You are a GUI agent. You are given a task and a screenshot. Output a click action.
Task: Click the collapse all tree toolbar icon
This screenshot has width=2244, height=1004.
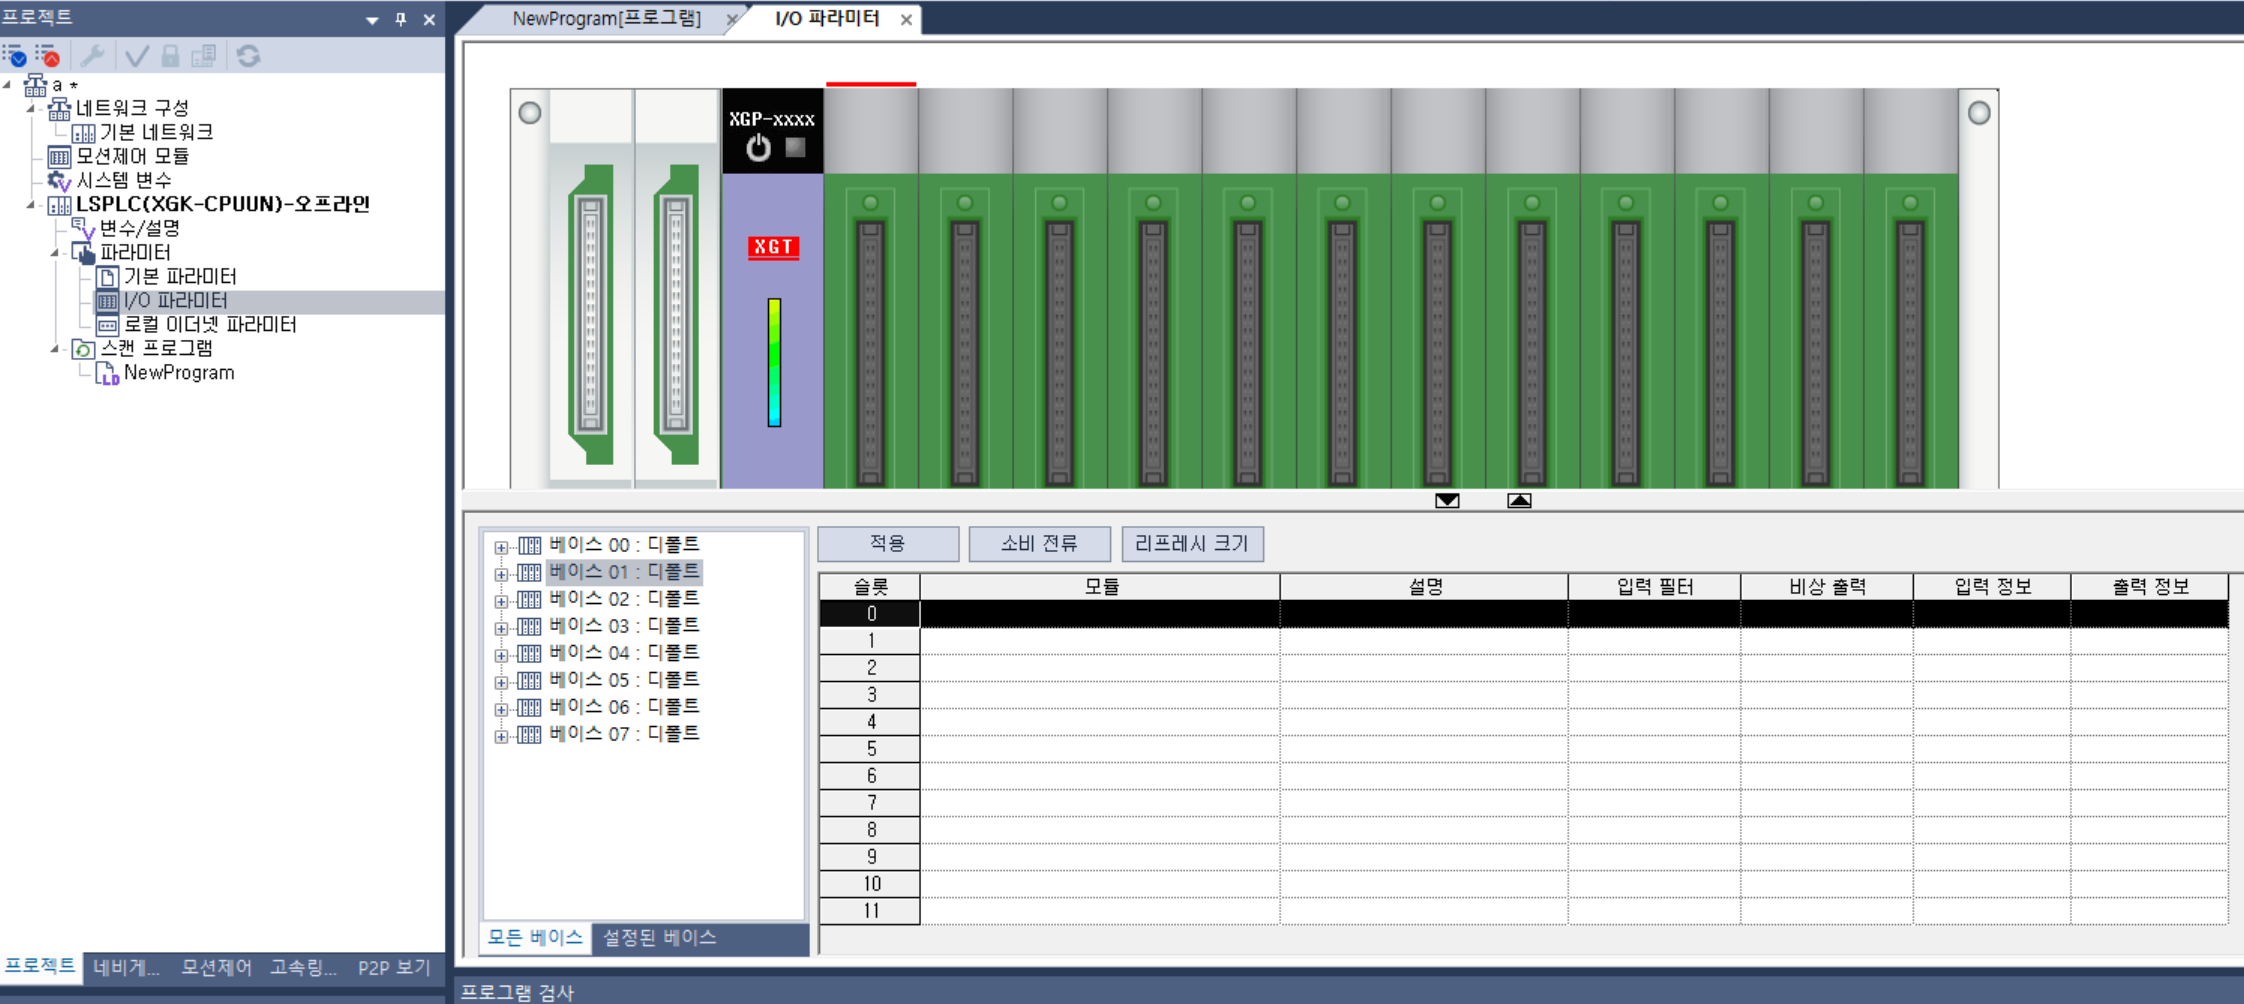[47, 56]
